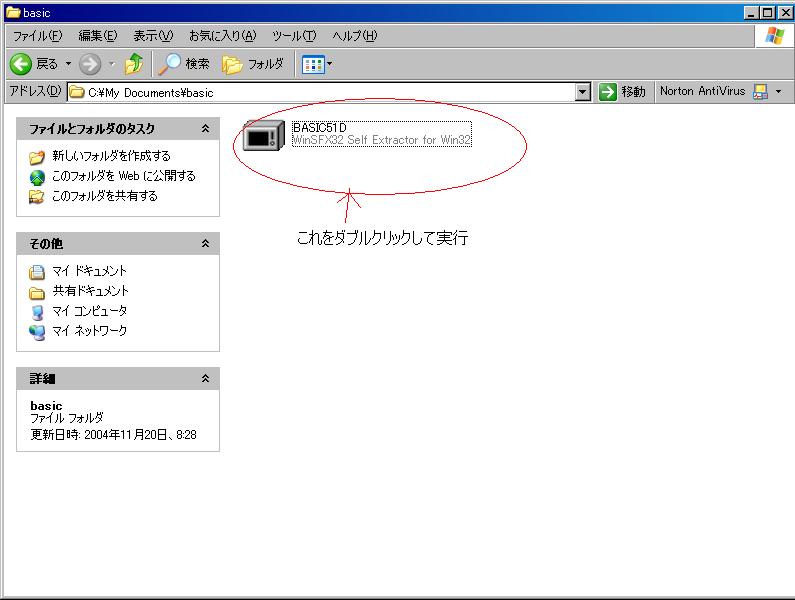Click the Web publish globe icon
The image size is (795, 600).
click(x=37, y=177)
